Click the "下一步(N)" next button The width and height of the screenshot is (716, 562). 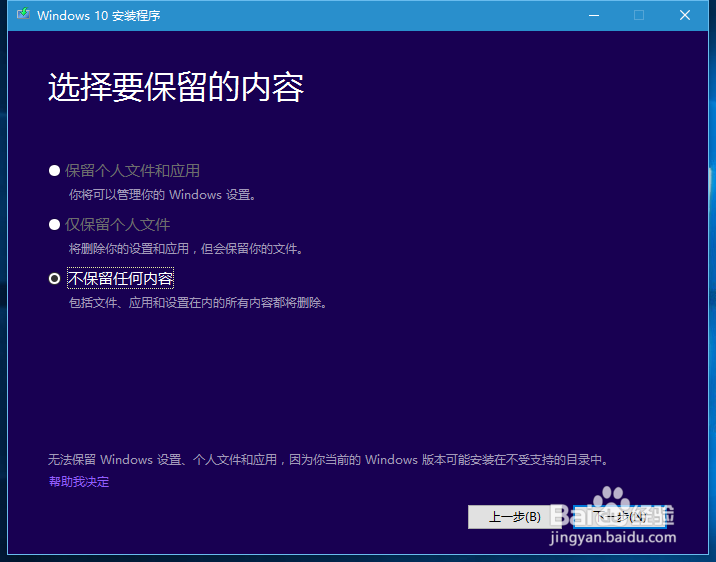(x=620, y=517)
